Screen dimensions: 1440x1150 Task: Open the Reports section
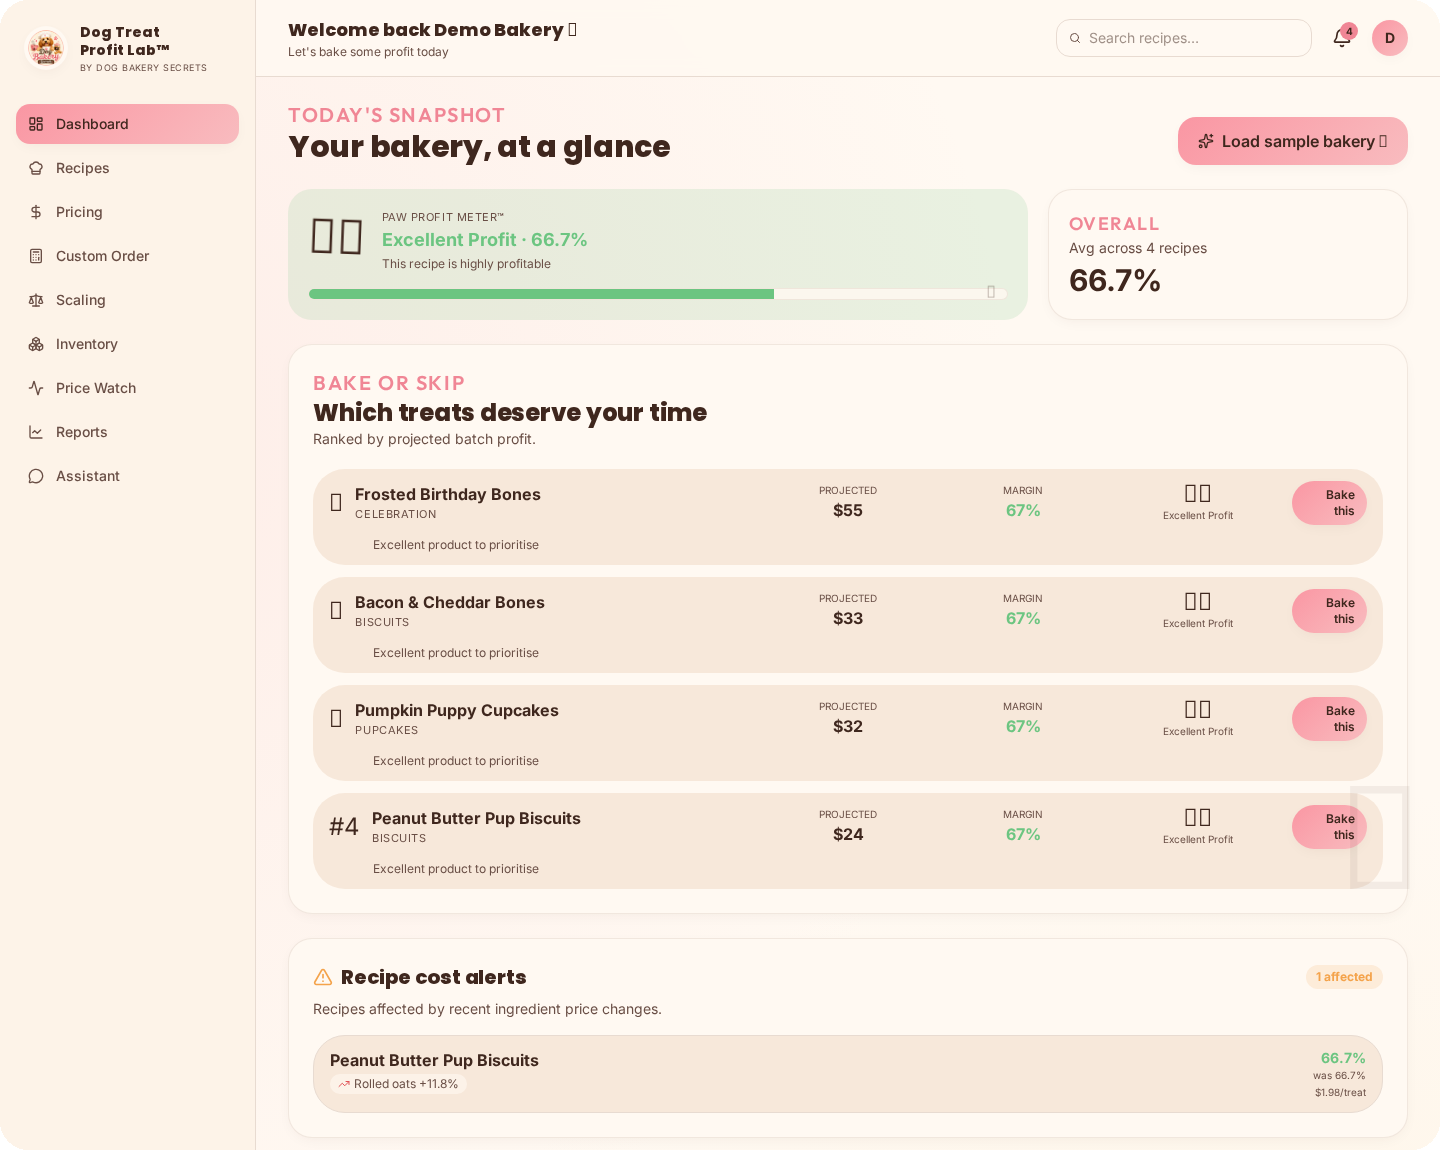click(x=127, y=432)
